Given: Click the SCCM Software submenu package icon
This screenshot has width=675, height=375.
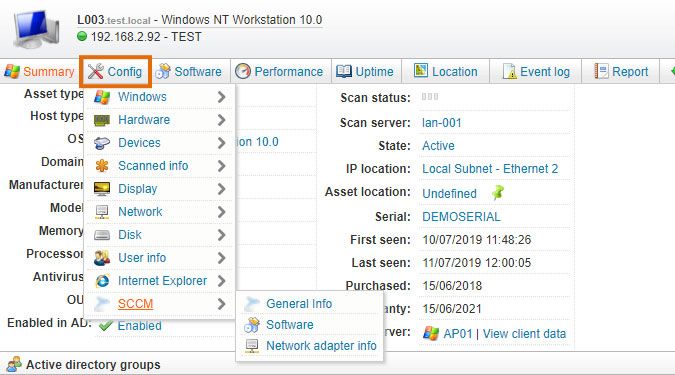Looking at the screenshot, I should (252, 325).
